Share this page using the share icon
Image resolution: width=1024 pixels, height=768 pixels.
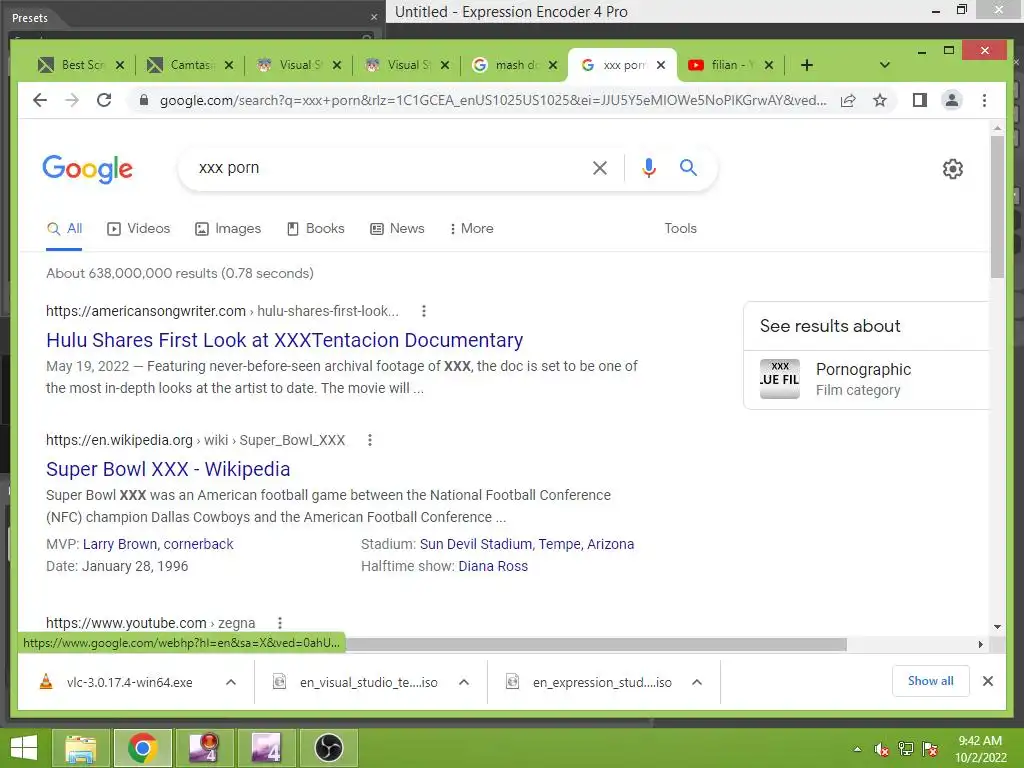tap(848, 100)
